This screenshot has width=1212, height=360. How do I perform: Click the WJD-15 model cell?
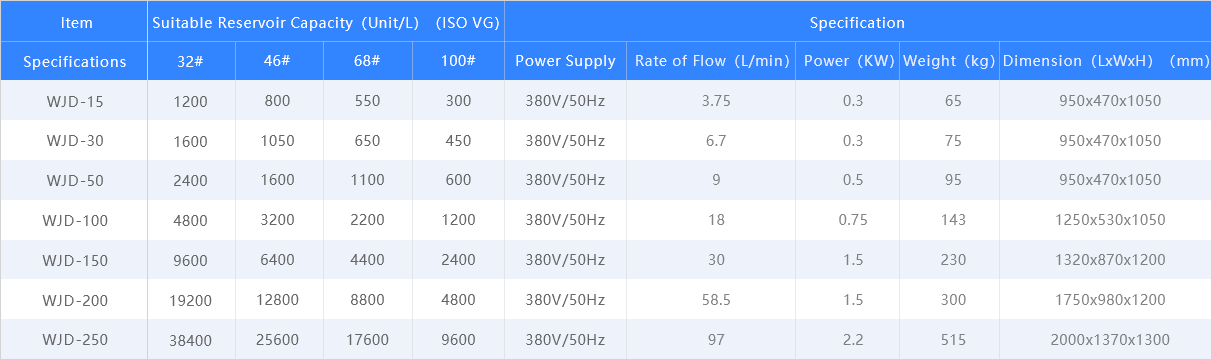pos(75,101)
